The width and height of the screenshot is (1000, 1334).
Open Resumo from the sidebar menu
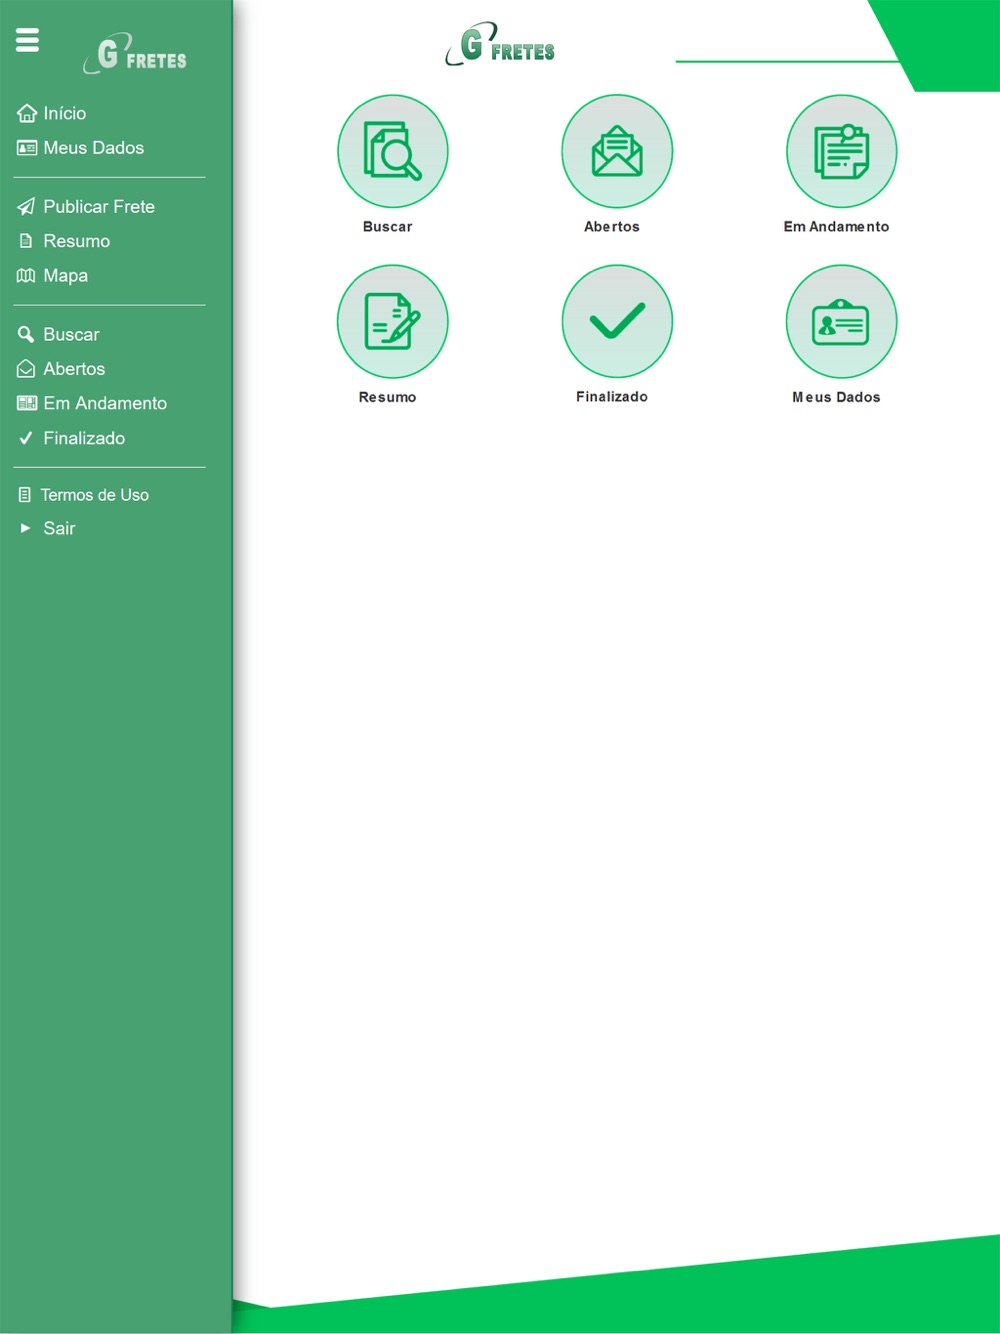coord(77,241)
